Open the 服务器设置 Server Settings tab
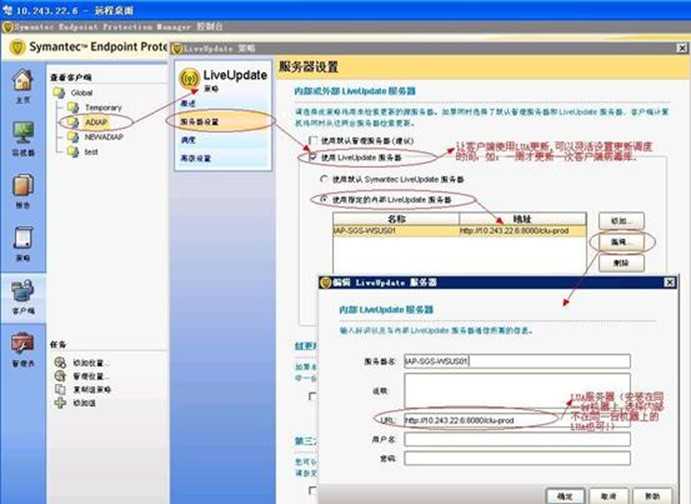The height and width of the screenshot is (504, 691). click(x=223, y=122)
